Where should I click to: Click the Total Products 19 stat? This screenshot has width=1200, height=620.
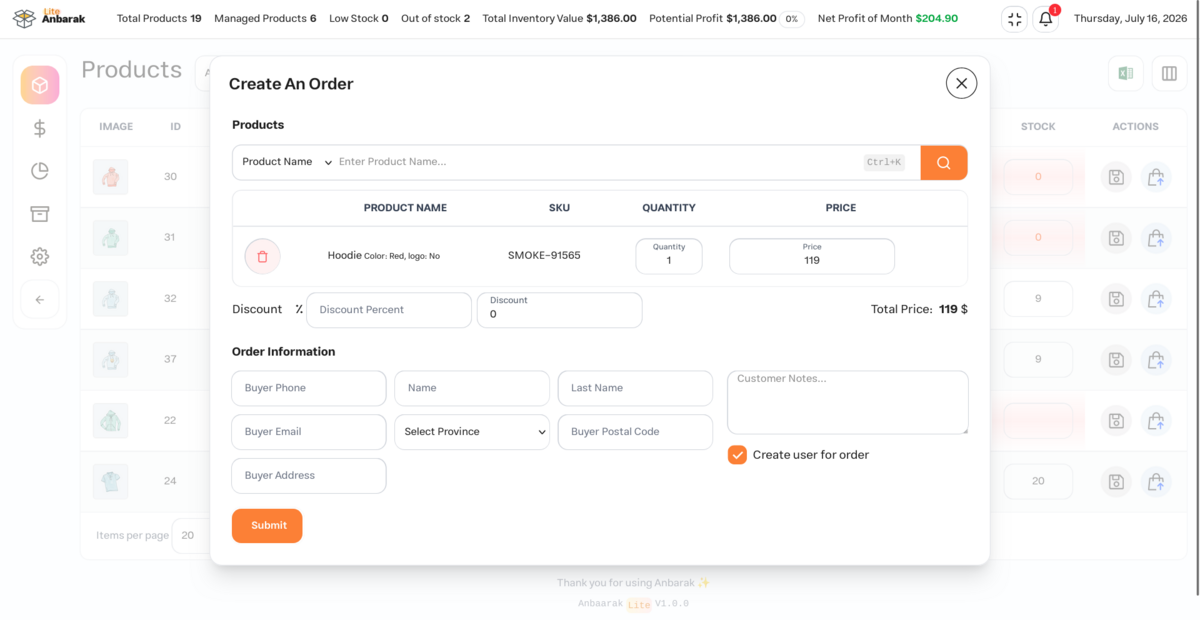159,19
